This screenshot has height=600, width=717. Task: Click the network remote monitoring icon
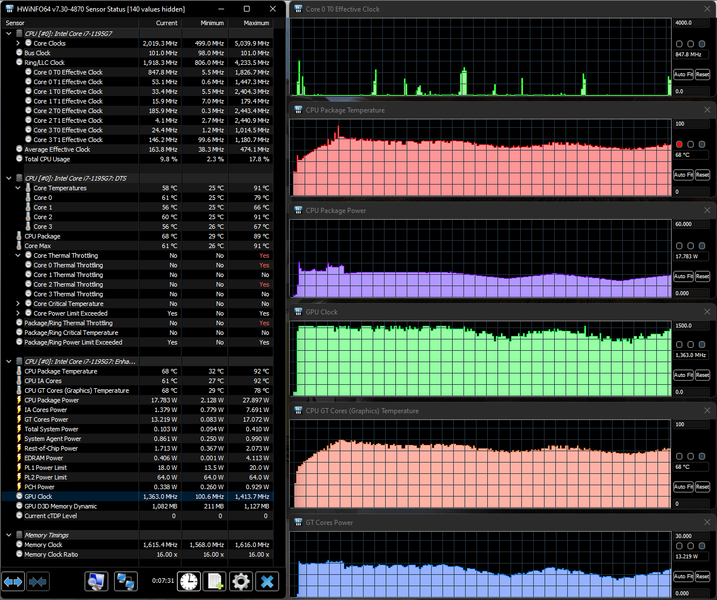[x=126, y=581]
